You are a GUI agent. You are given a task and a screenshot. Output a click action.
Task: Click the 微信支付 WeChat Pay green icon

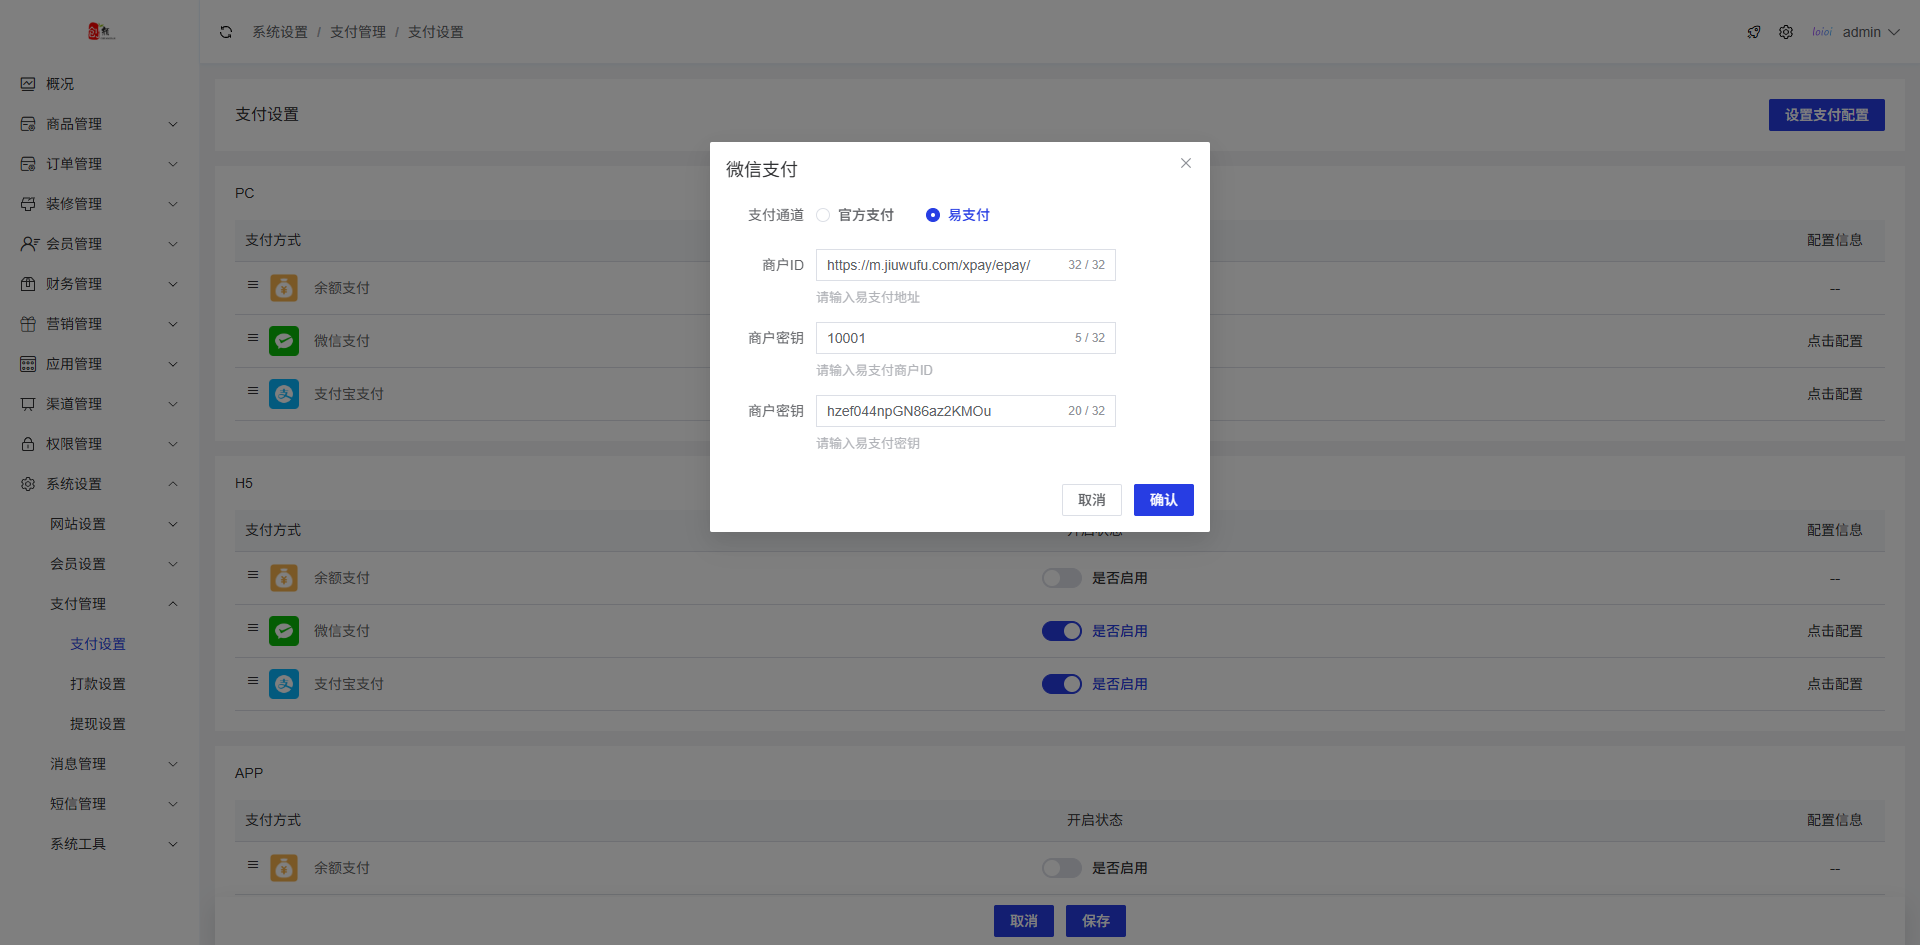coord(284,340)
